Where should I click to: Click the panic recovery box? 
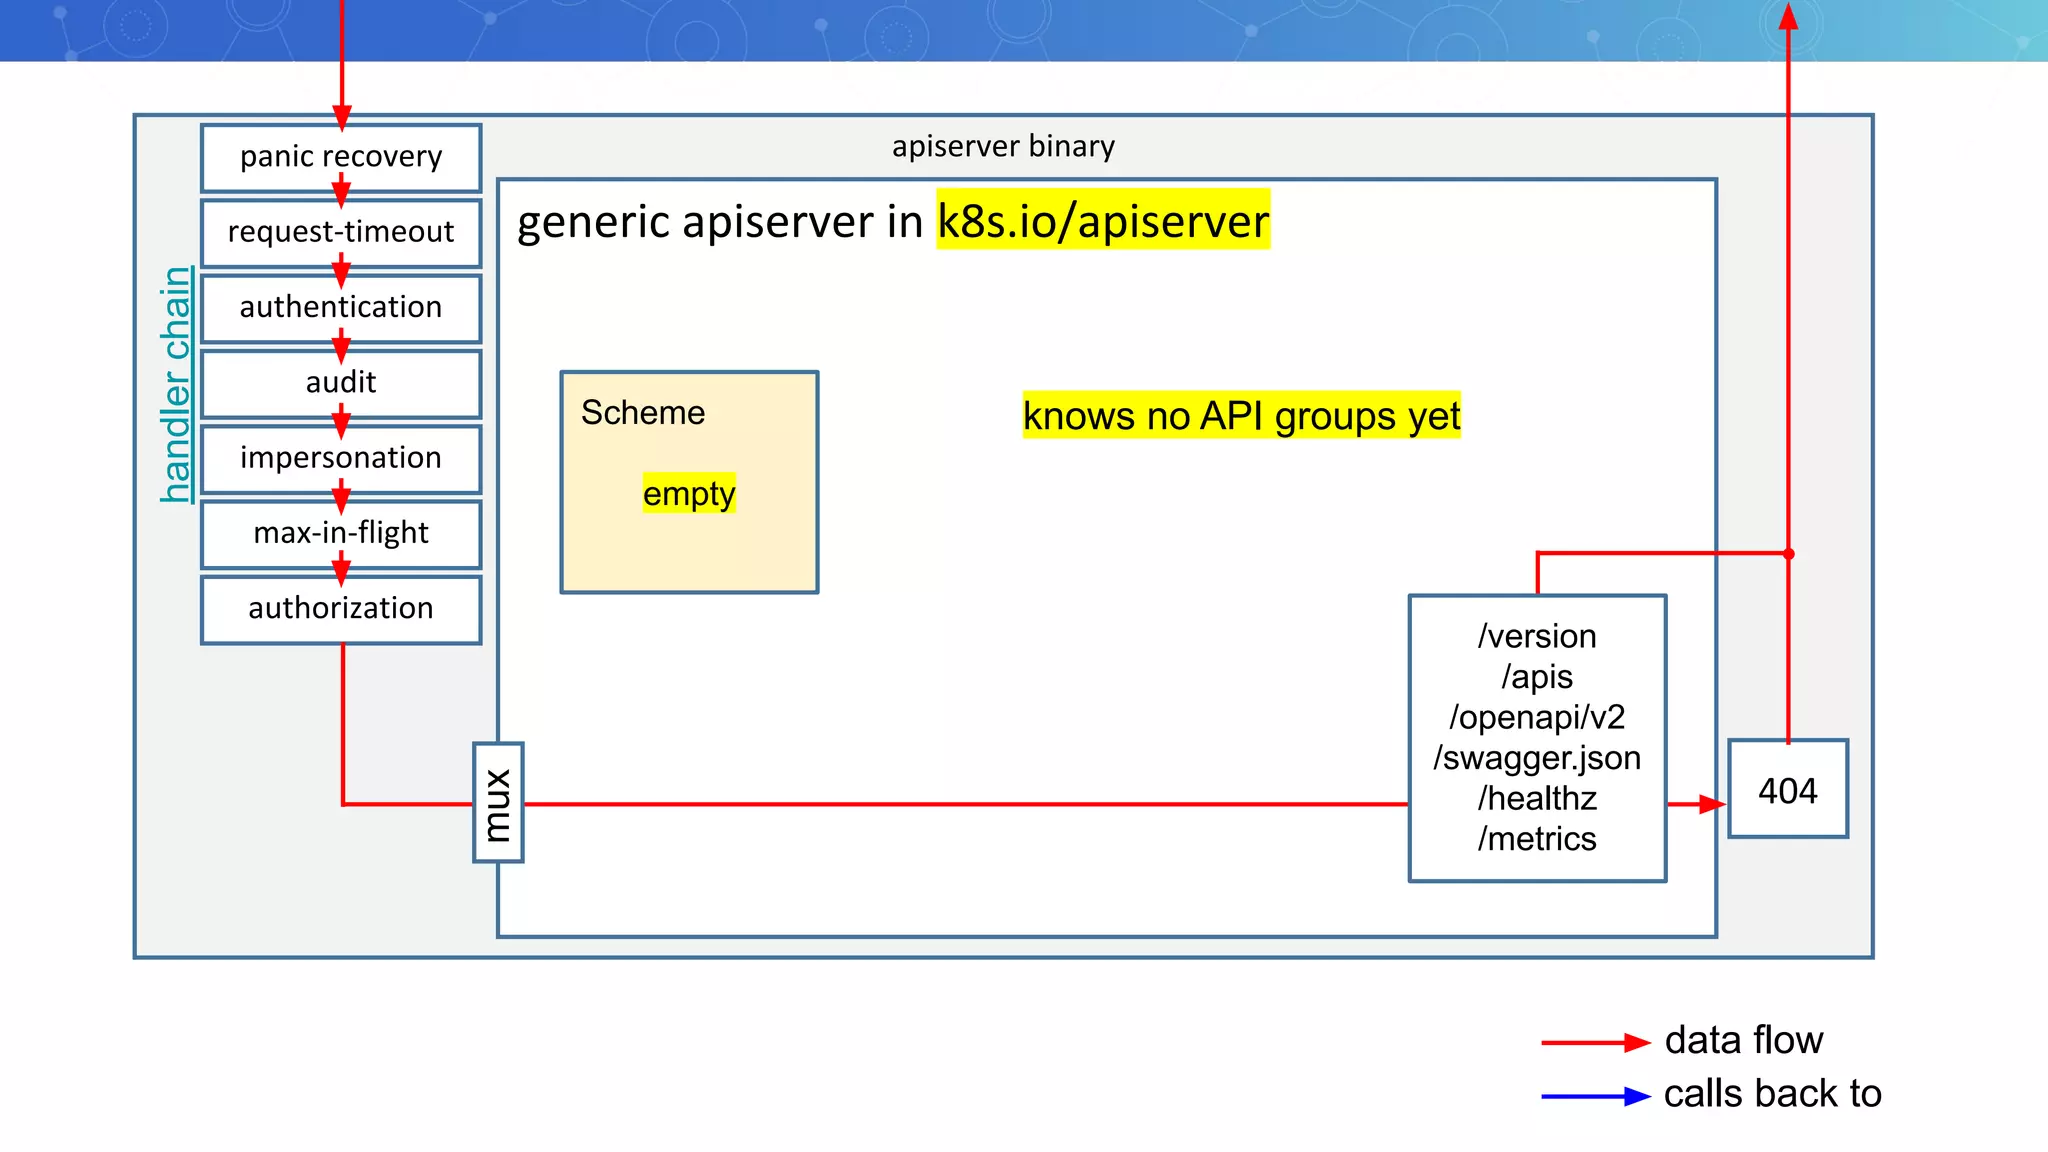(x=341, y=157)
